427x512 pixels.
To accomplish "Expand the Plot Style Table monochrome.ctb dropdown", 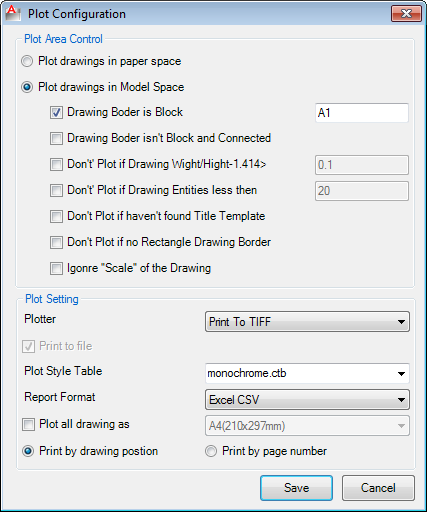I will point(307,373).
